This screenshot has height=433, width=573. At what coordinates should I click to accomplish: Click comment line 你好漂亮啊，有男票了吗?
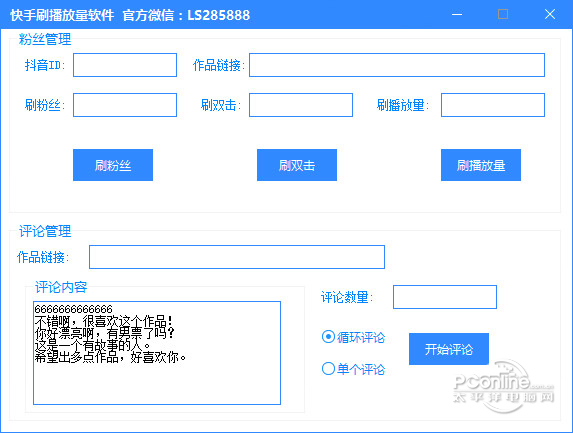[105, 333]
